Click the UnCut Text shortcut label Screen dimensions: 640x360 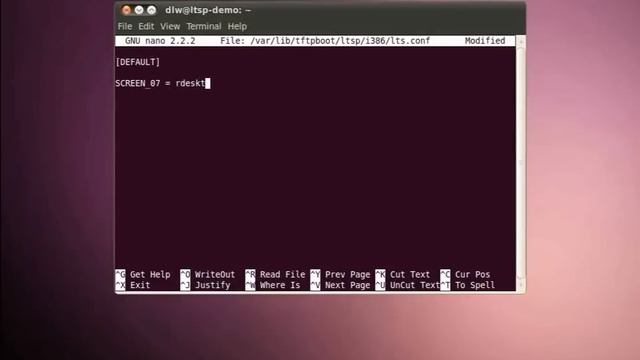[x=415, y=285]
